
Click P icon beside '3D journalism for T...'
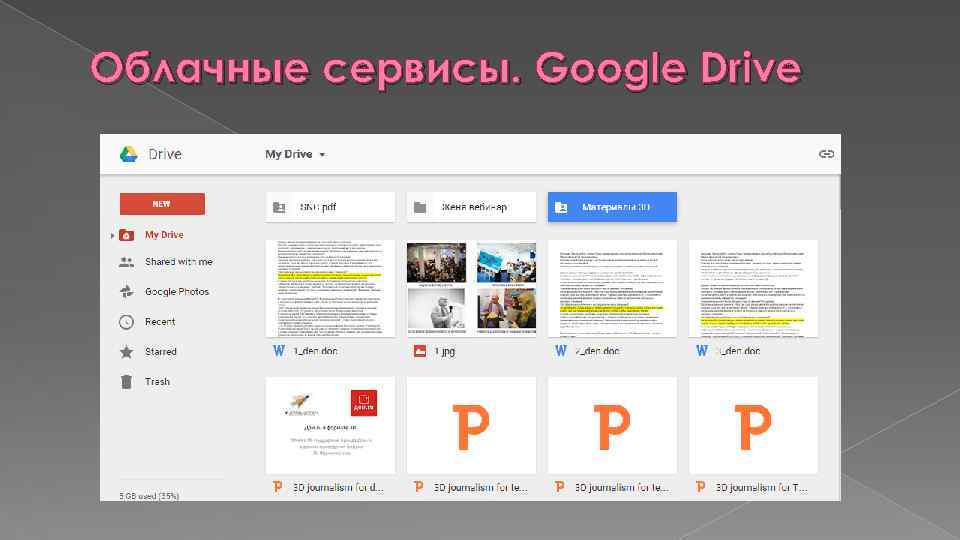701,487
